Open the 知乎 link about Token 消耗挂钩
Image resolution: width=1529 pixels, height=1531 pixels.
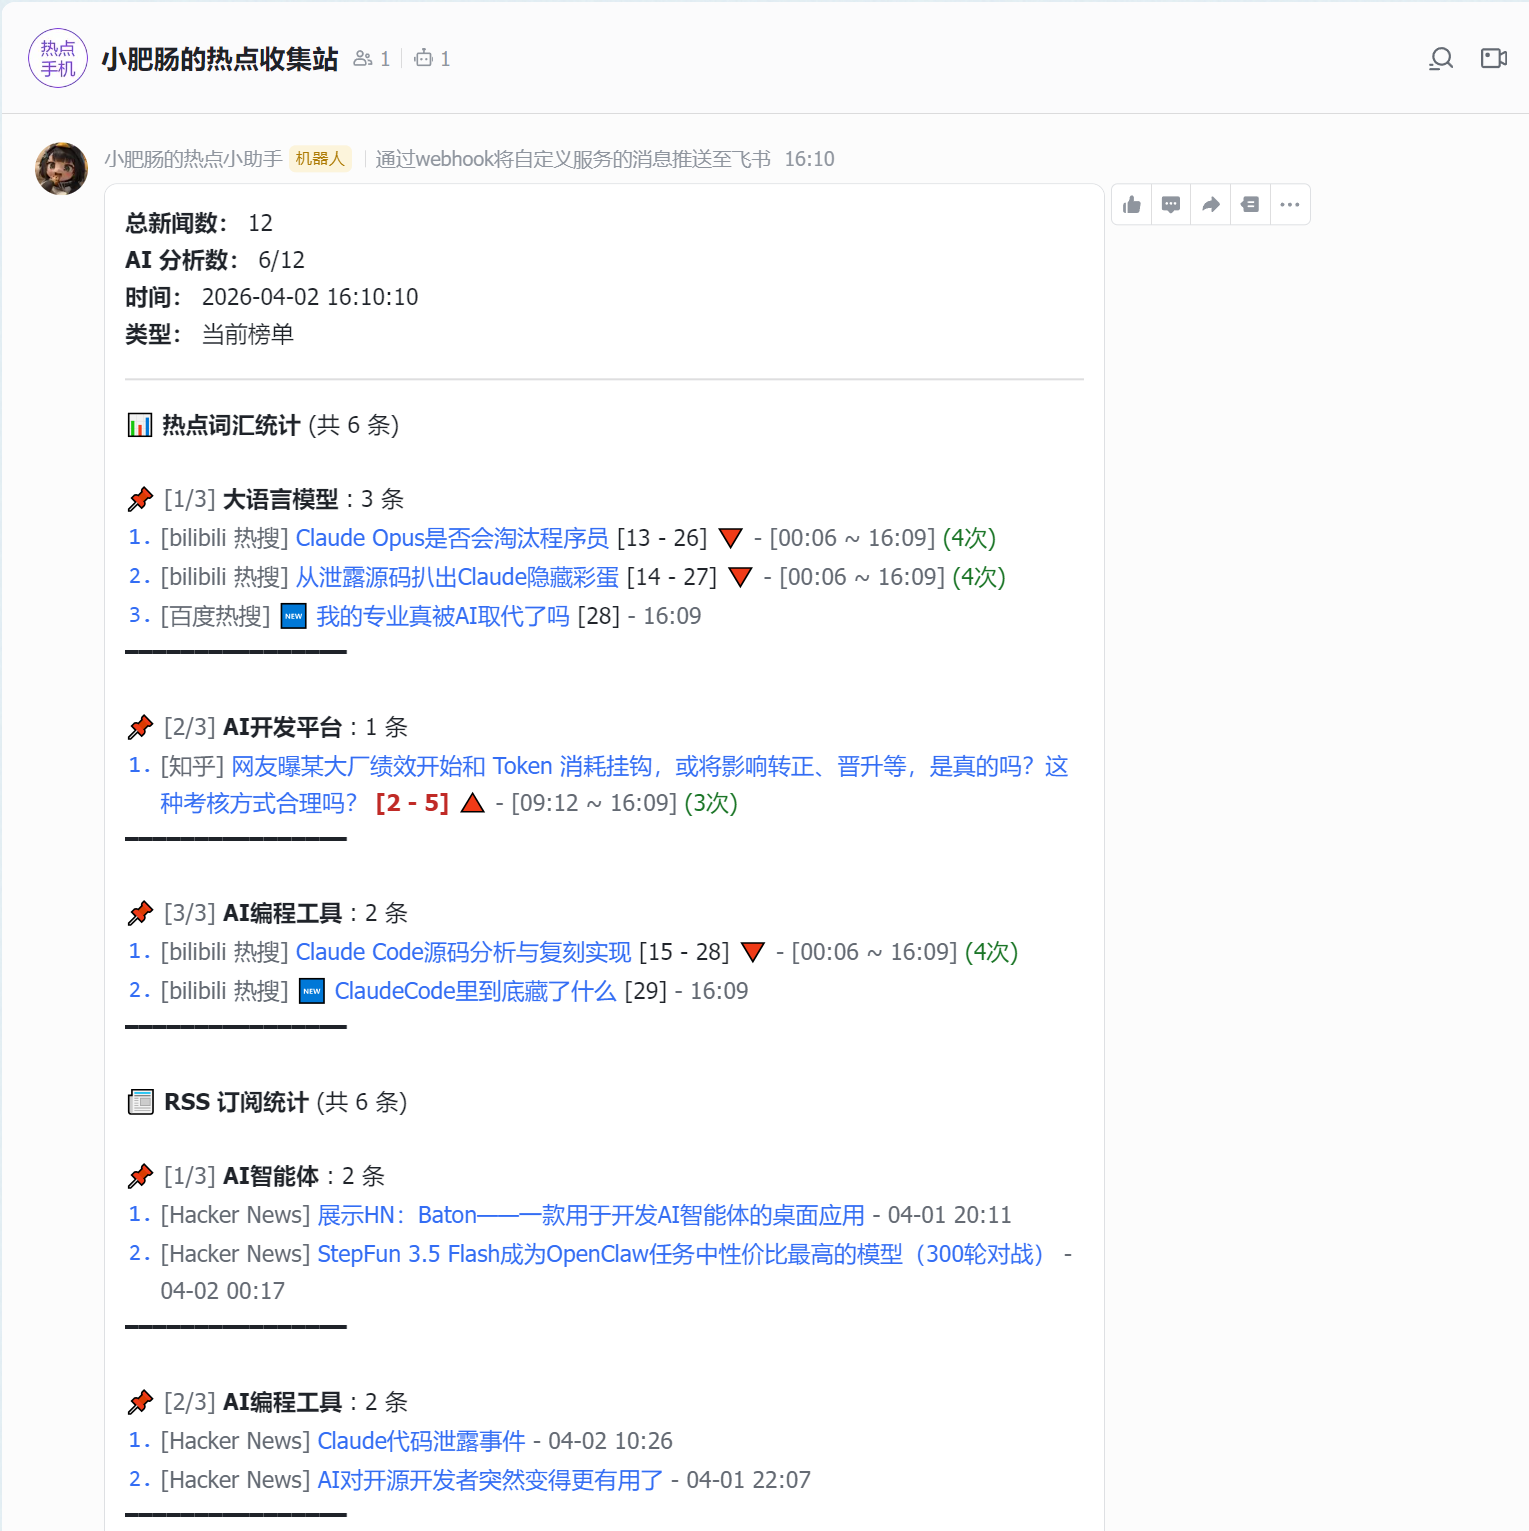614,785
